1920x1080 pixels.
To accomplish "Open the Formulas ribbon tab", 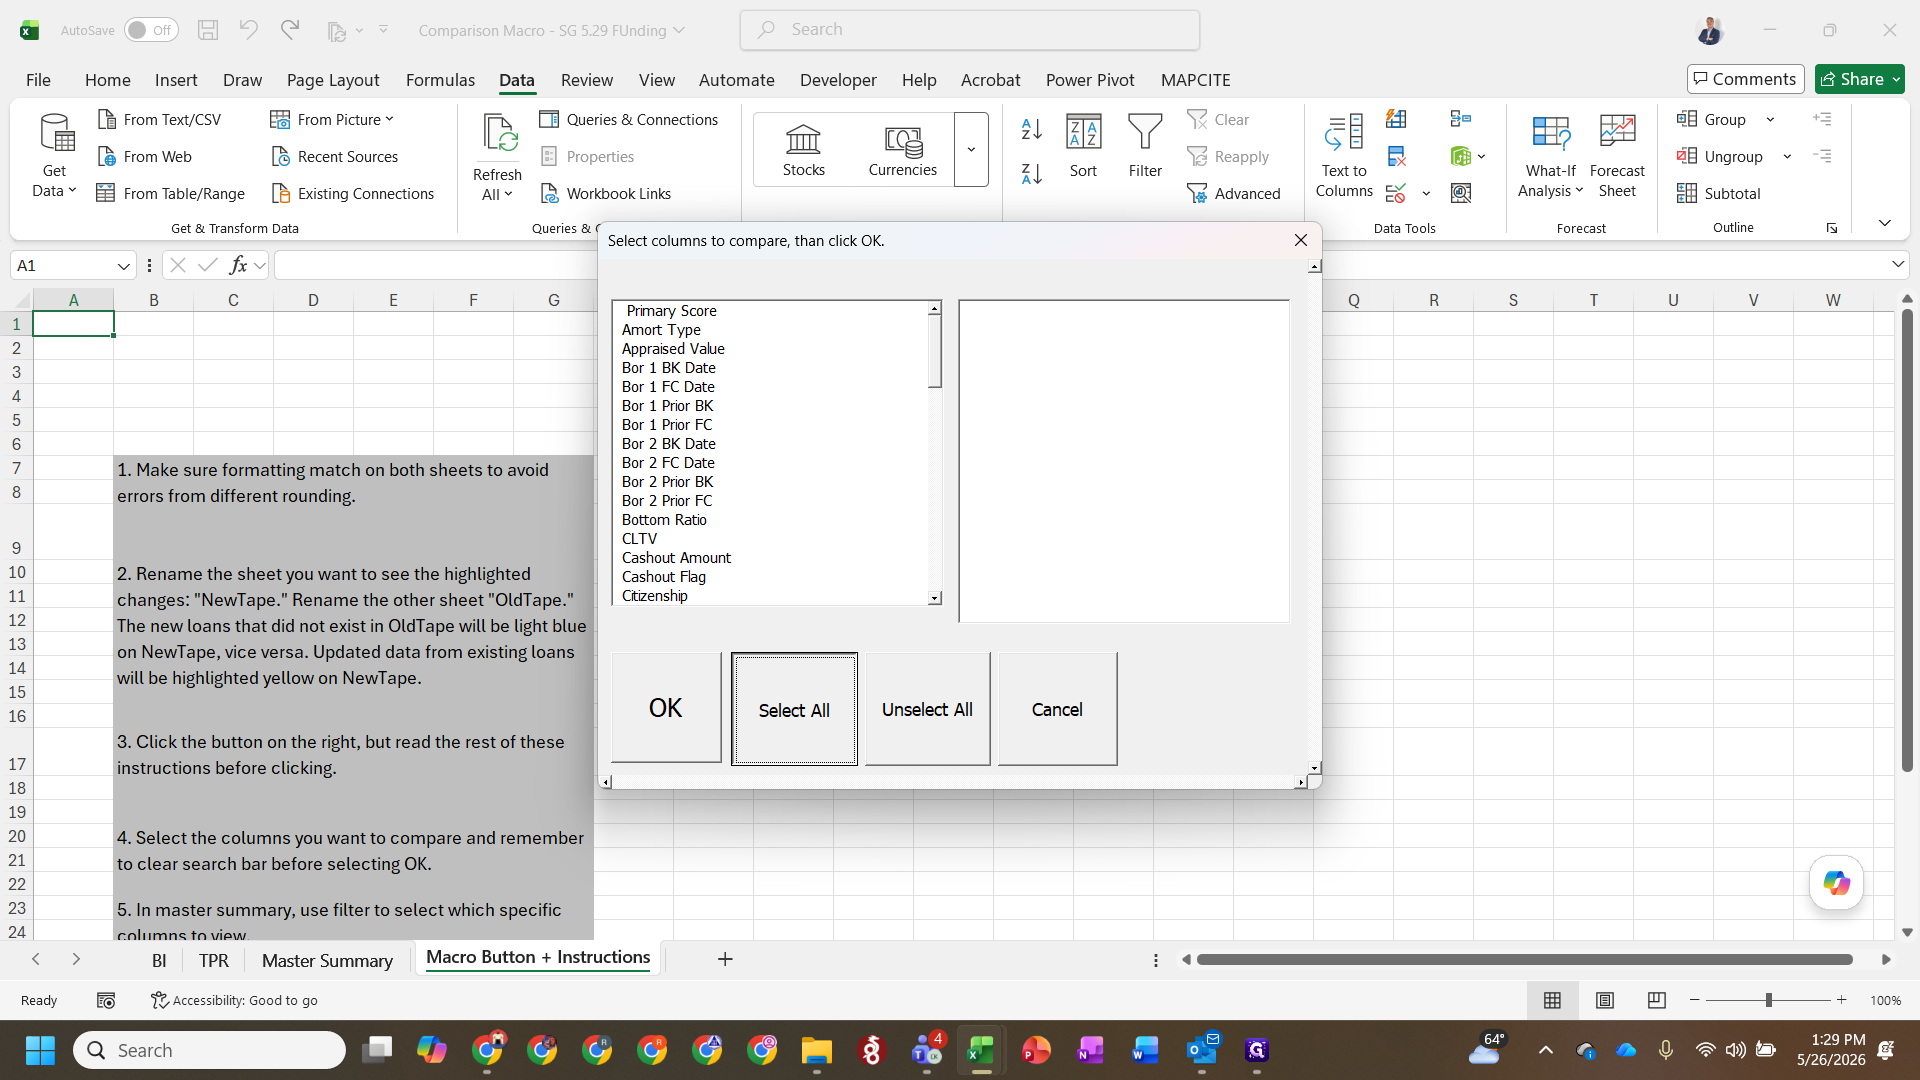I will click(440, 80).
